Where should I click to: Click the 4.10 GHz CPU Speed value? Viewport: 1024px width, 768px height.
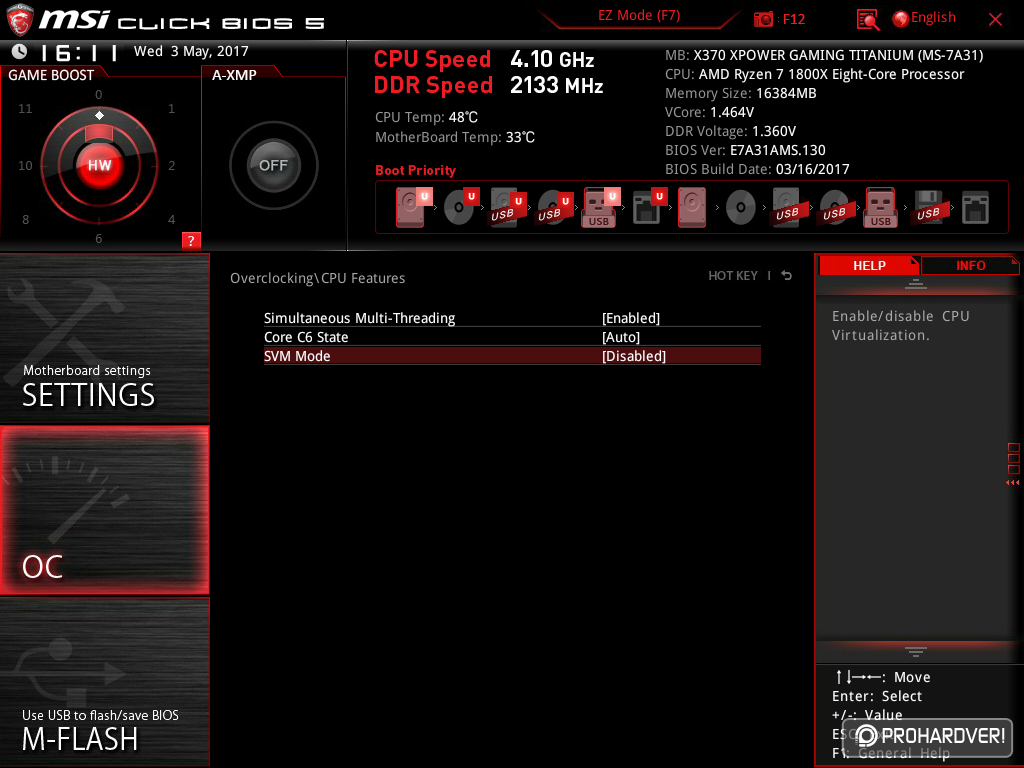(x=552, y=59)
